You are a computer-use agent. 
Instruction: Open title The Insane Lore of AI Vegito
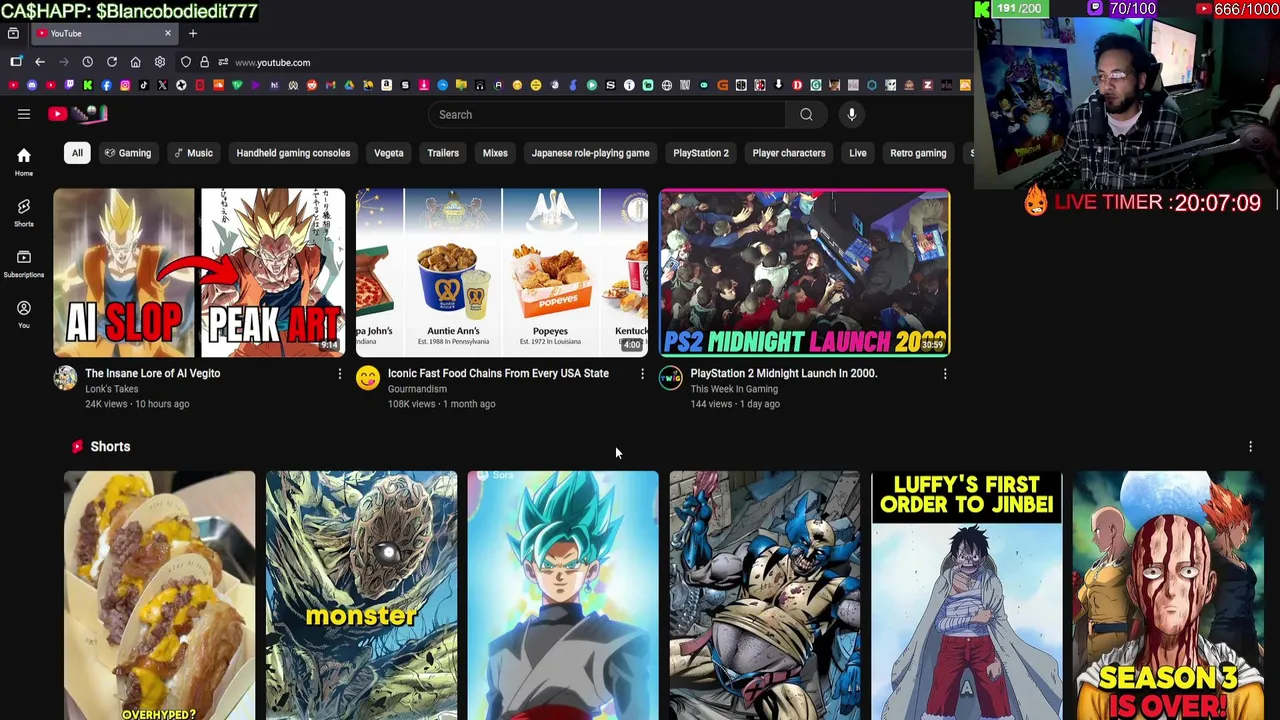152,373
